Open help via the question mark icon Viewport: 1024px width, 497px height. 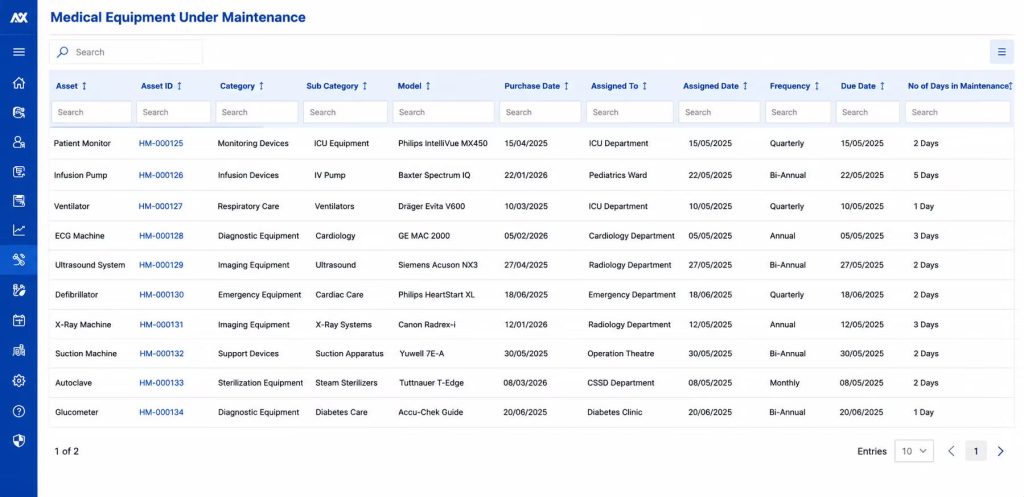tap(19, 411)
